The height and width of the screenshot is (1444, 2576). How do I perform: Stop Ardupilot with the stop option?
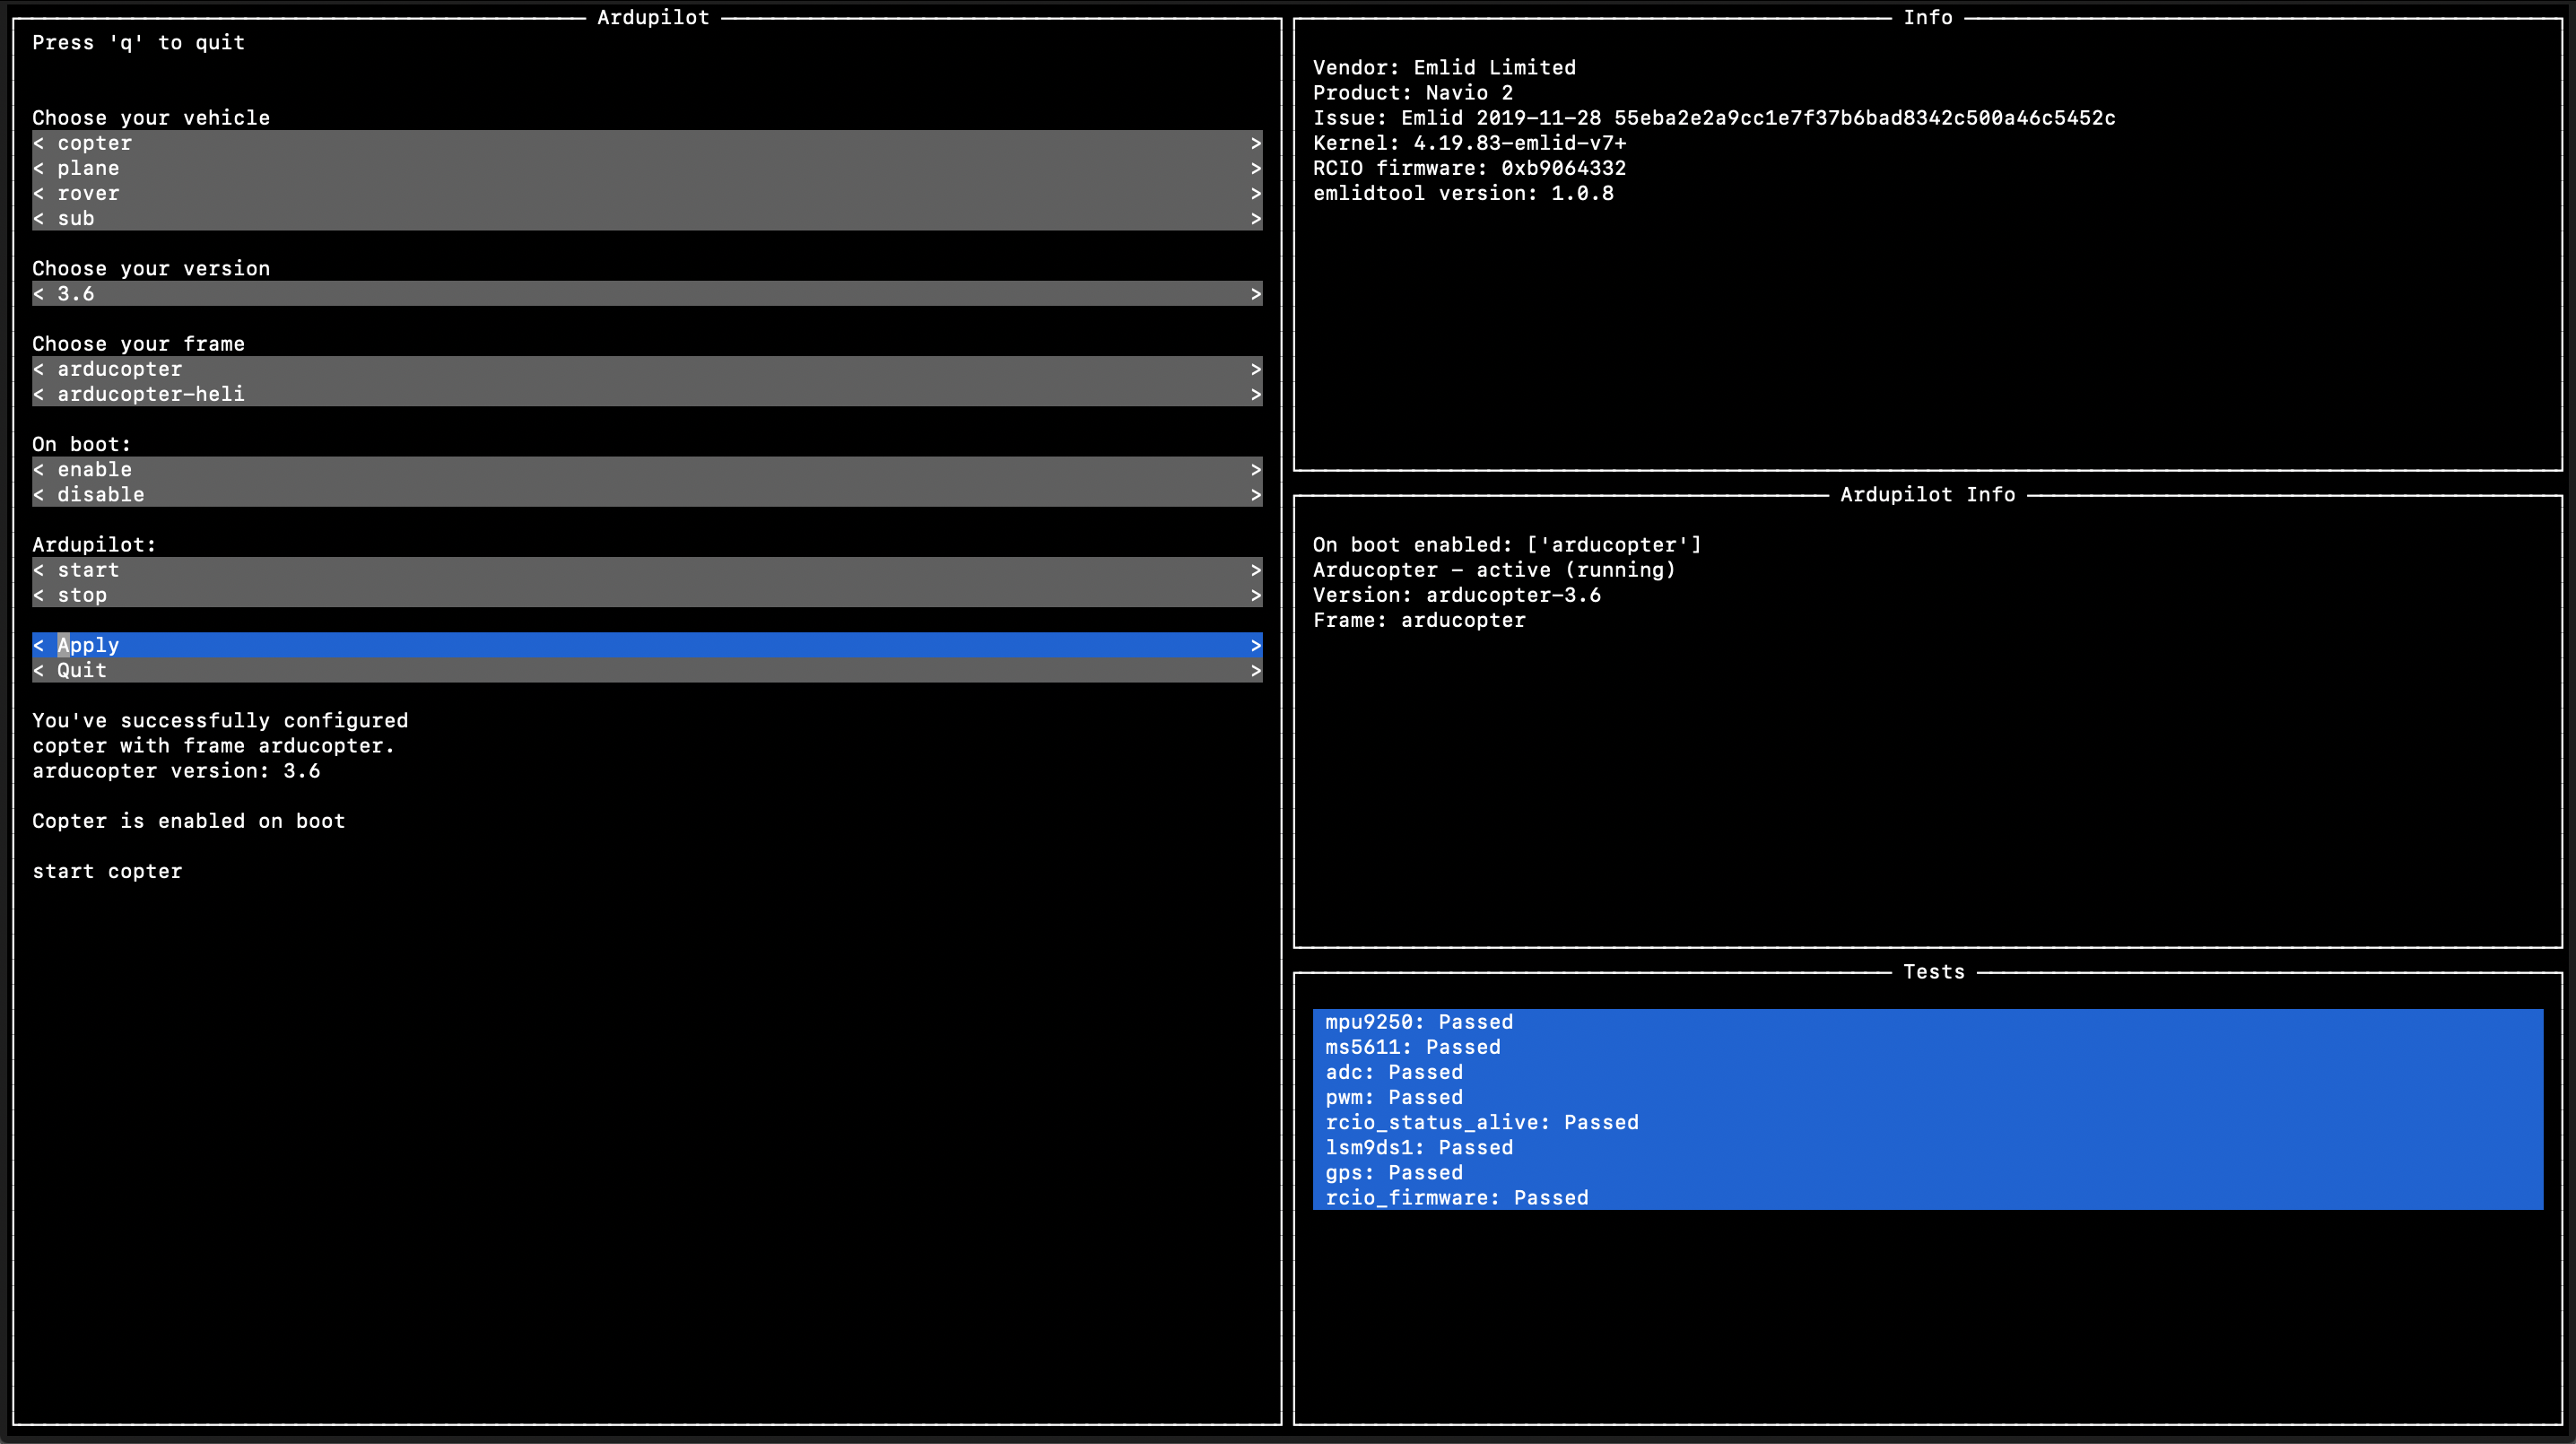647,595
